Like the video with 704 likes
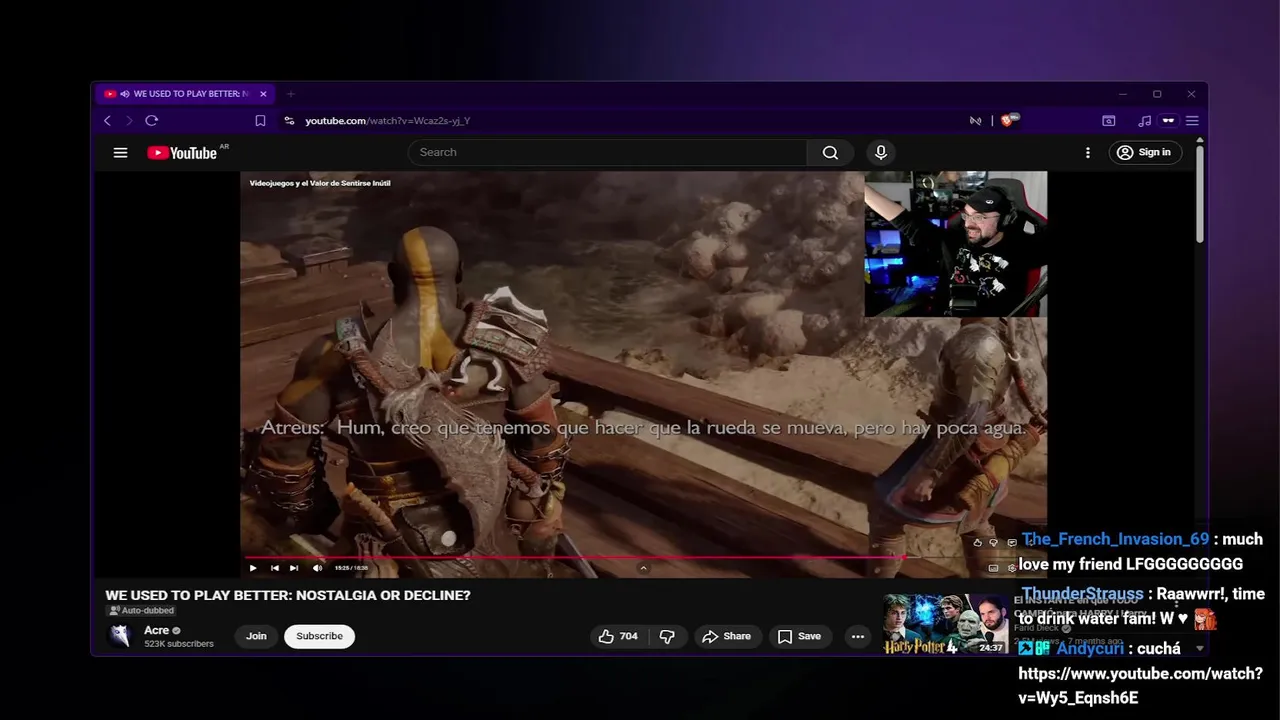The width and height of the screenshot is (1280, 720). pos(618,636)
